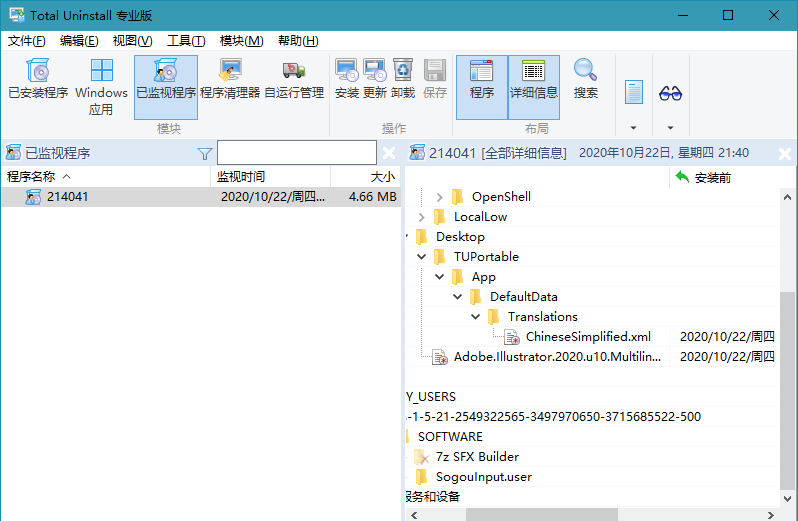Expand the OpenShell folder
798x521 pixels.
[x=439, y=197]
